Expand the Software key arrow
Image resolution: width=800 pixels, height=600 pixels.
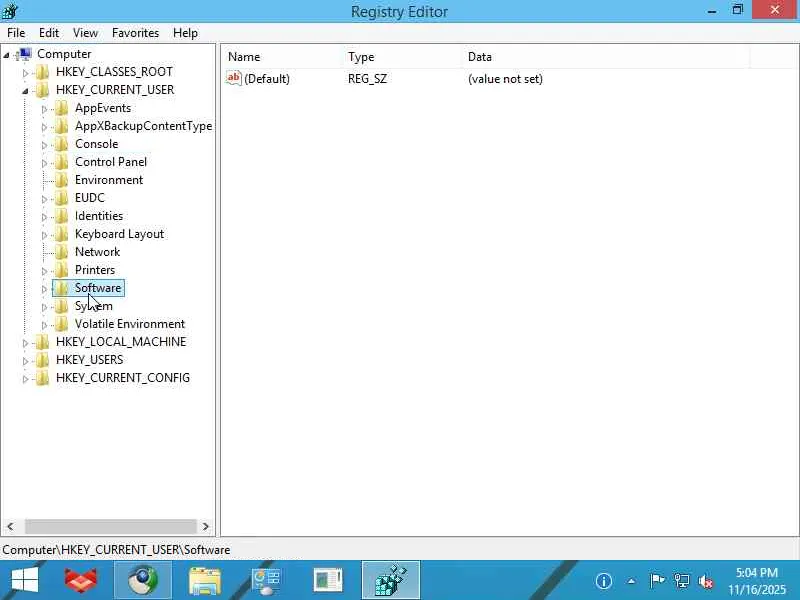[x=44, y=289]
